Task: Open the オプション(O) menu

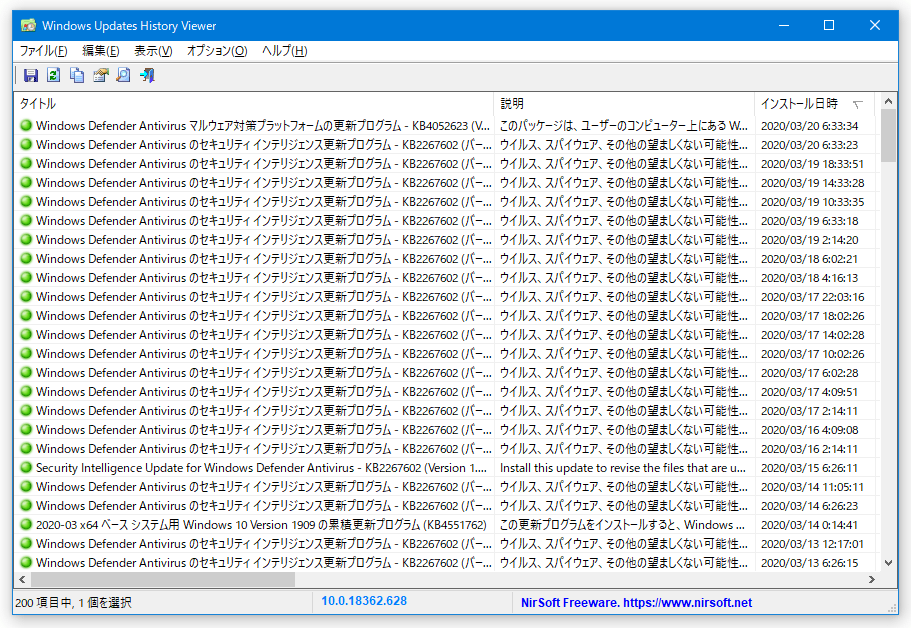Action: tap(217, 51)
